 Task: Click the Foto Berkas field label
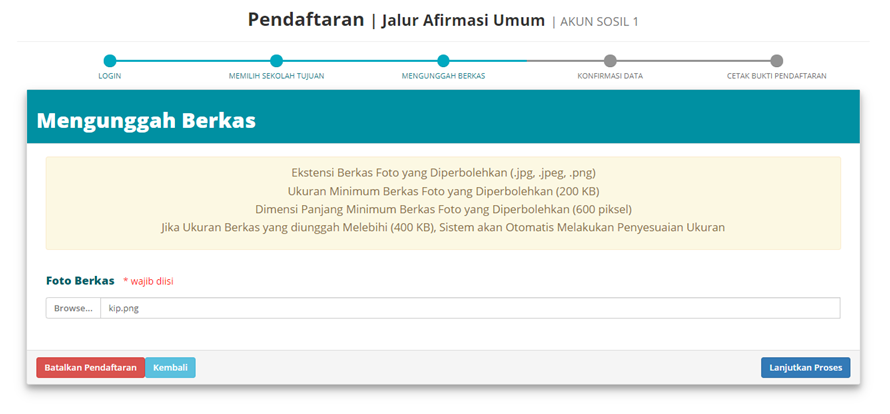coord(80,281)
